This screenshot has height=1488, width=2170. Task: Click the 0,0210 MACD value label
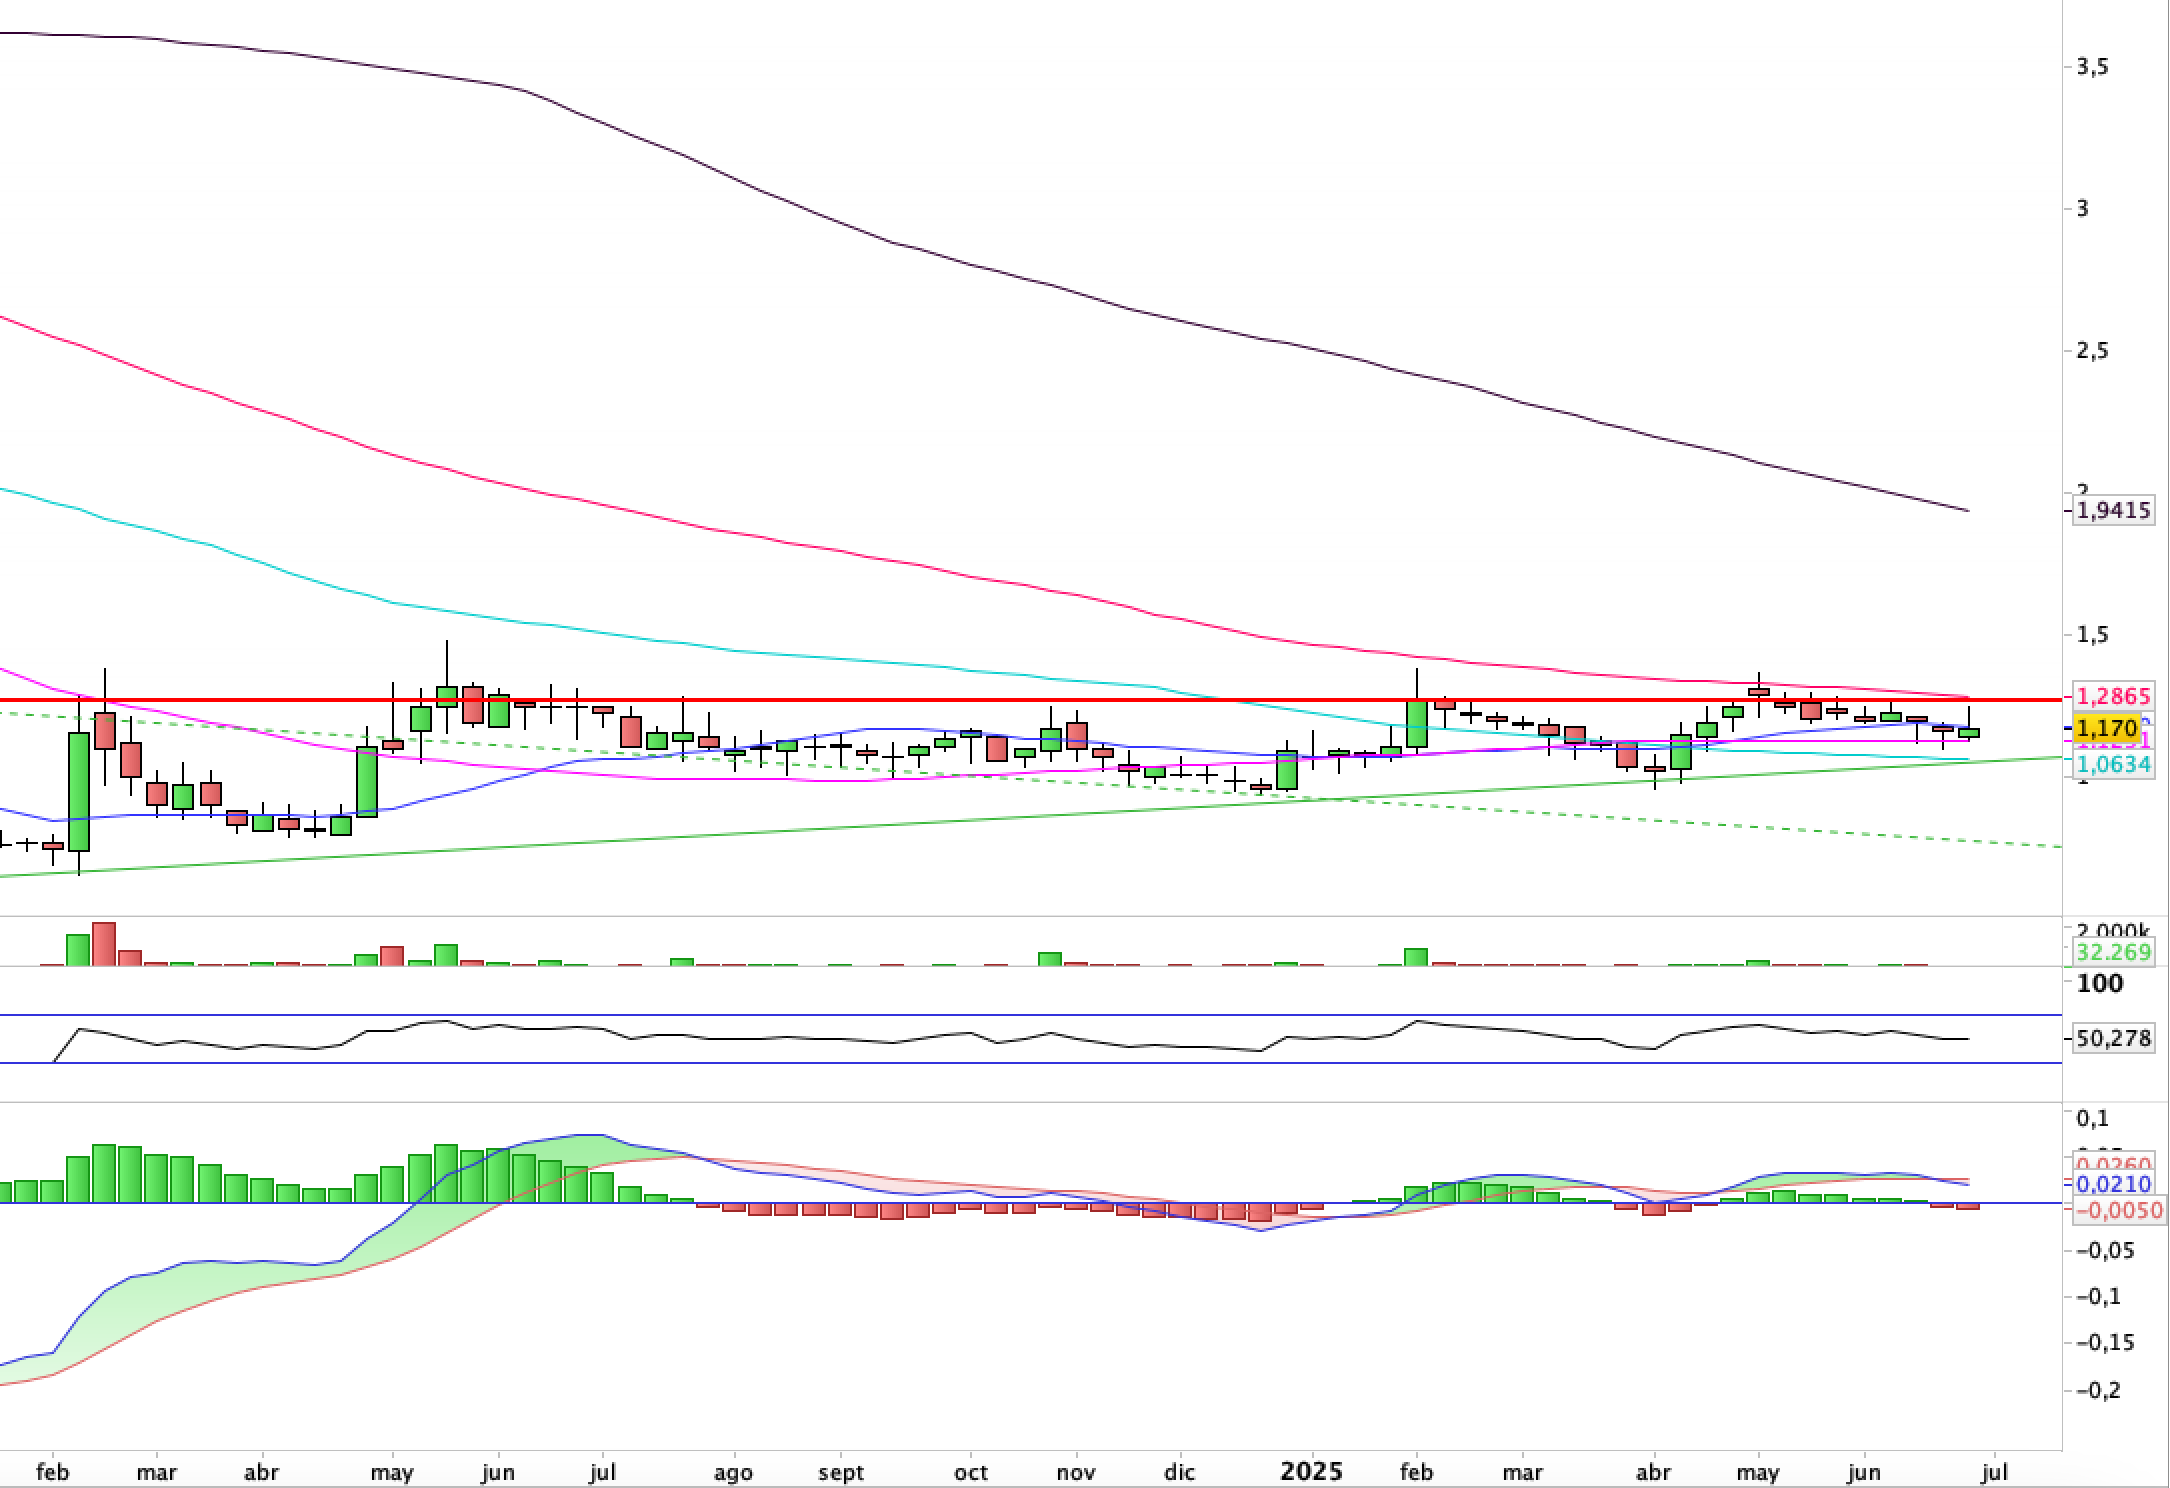pyautogui.click(x=2114, y=1185)
